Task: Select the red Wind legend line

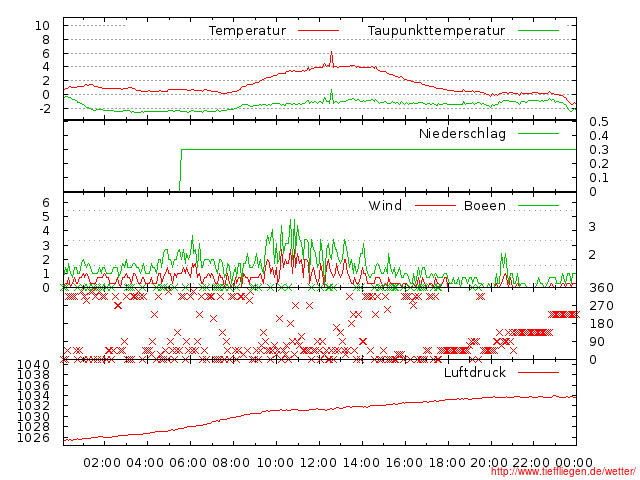Action: 435,205
